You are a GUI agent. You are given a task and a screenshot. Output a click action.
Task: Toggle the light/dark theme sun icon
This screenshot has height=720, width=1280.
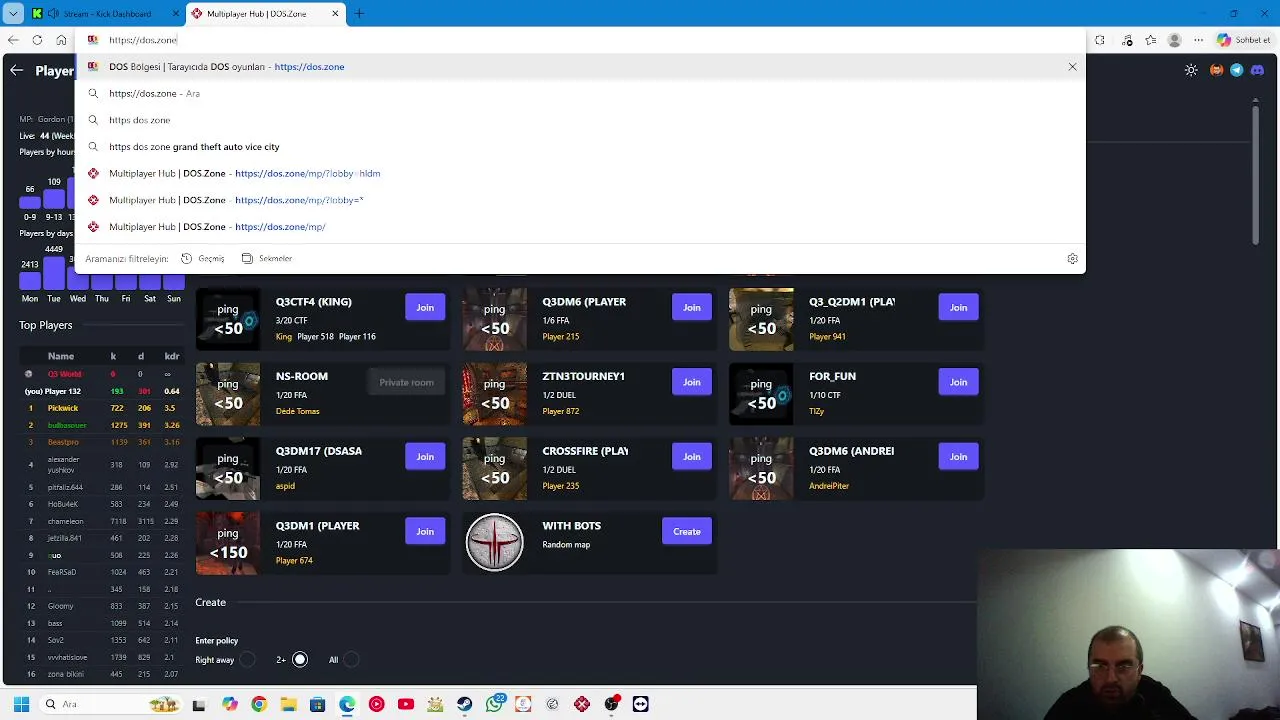click(x=1190, y=70)
